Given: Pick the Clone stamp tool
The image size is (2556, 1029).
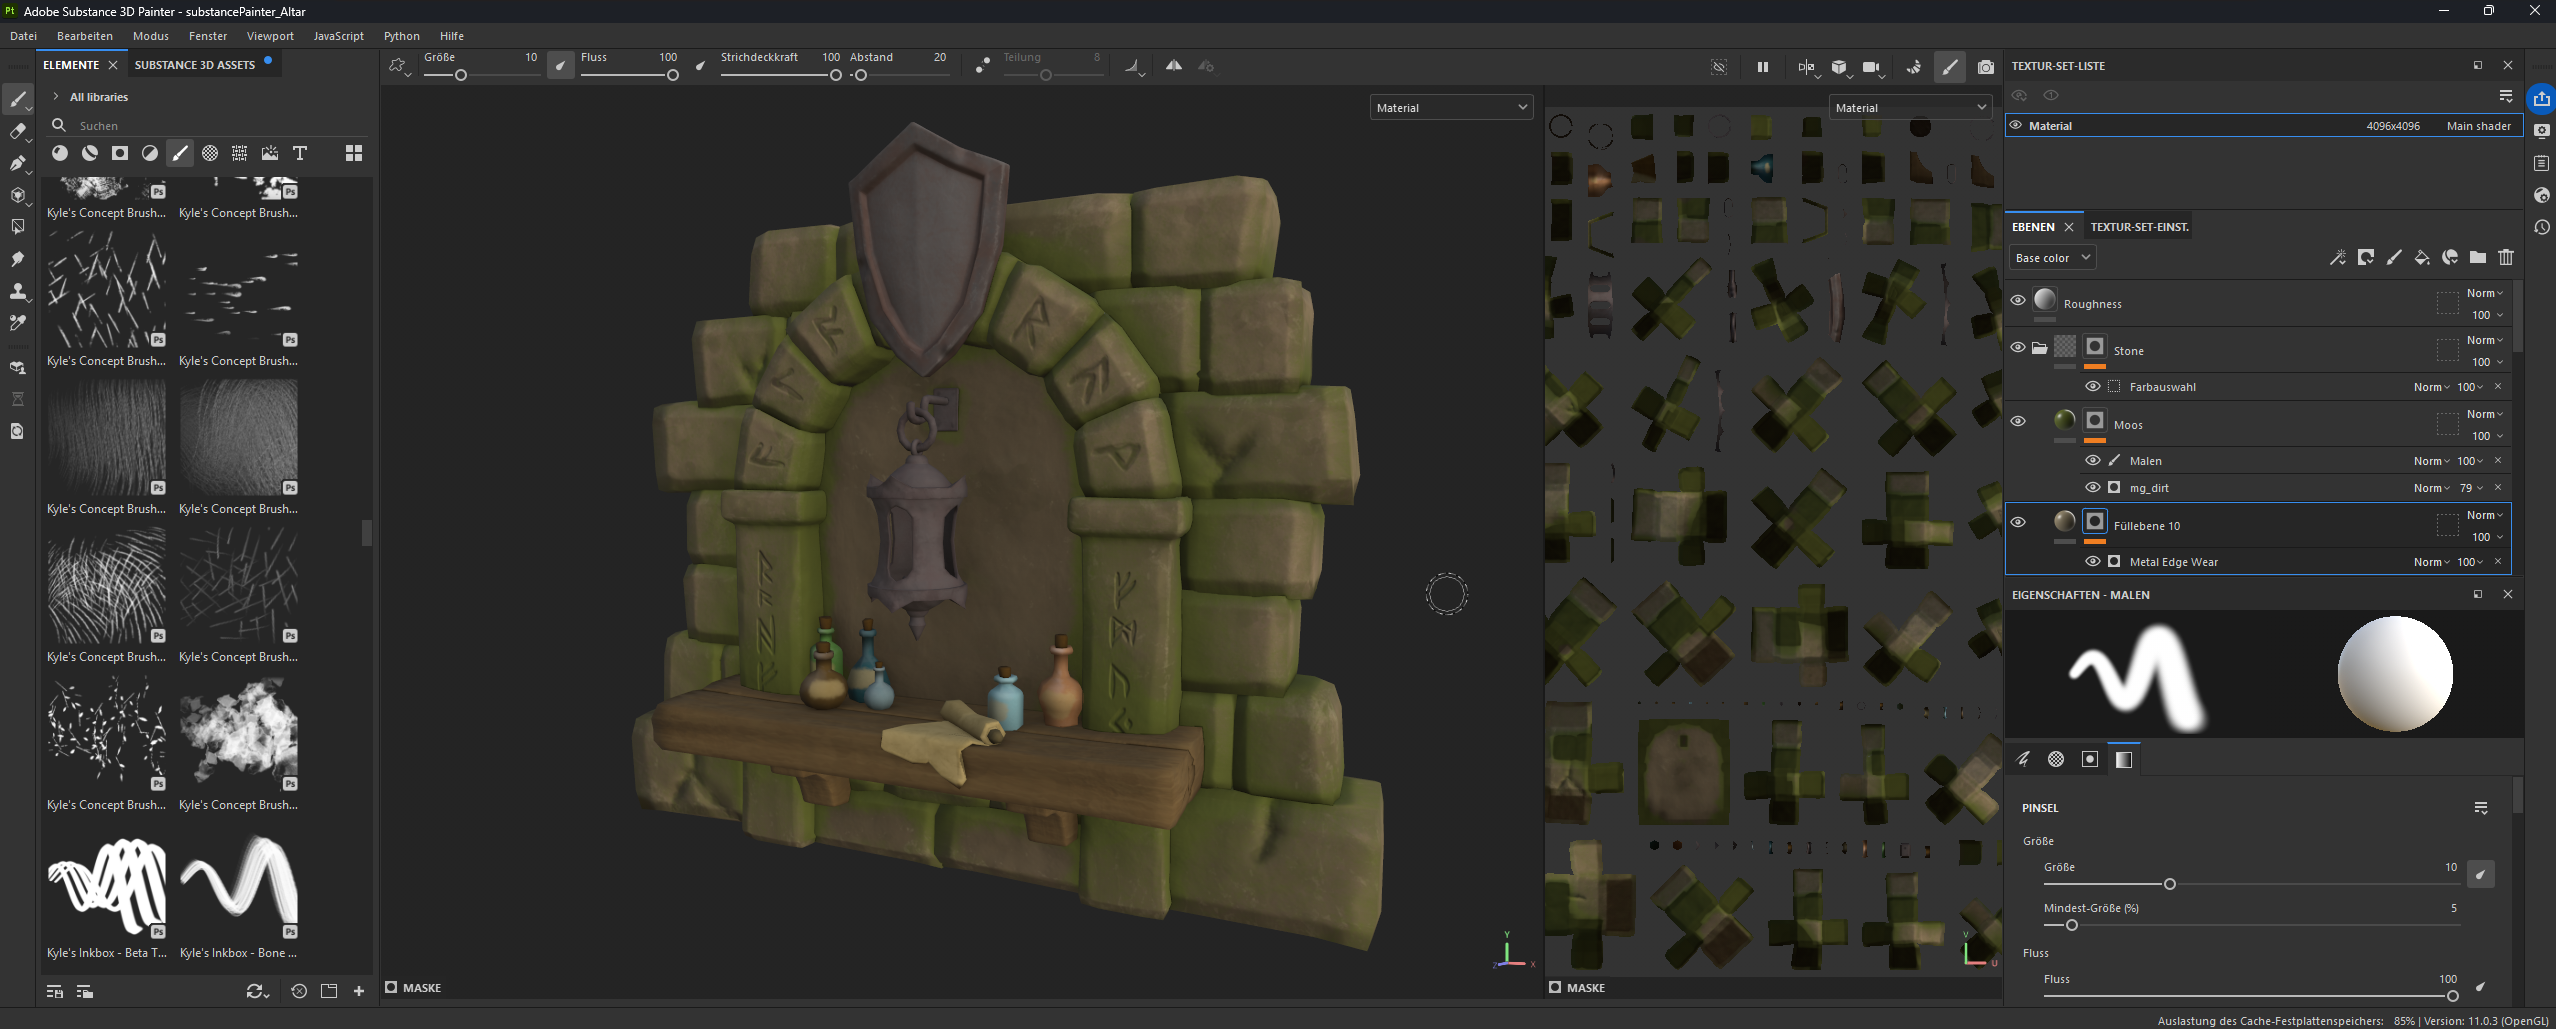Looking at the screenshot, I should tap(17, 291).
